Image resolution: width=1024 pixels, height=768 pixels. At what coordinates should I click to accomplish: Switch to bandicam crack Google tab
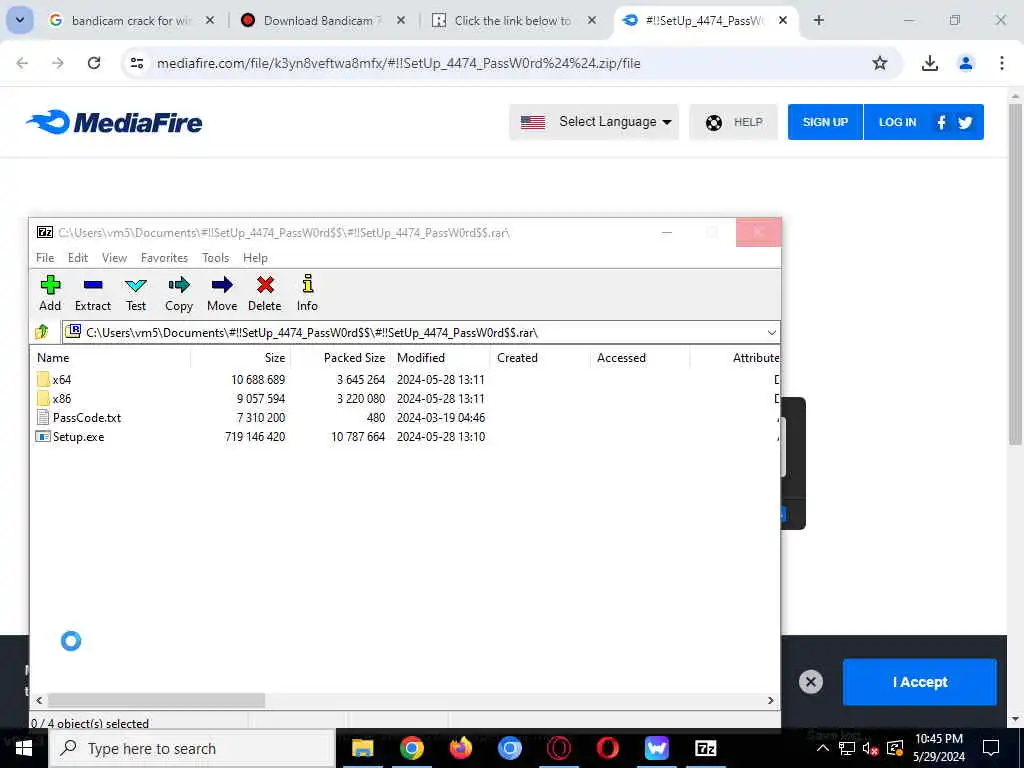click(x=131, y=21)
